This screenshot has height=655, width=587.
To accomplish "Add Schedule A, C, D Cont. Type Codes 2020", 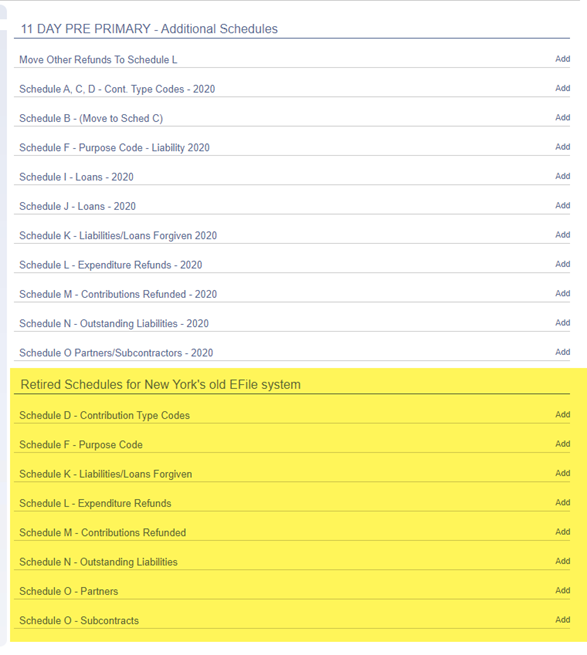I will click(x=562, y=88).
